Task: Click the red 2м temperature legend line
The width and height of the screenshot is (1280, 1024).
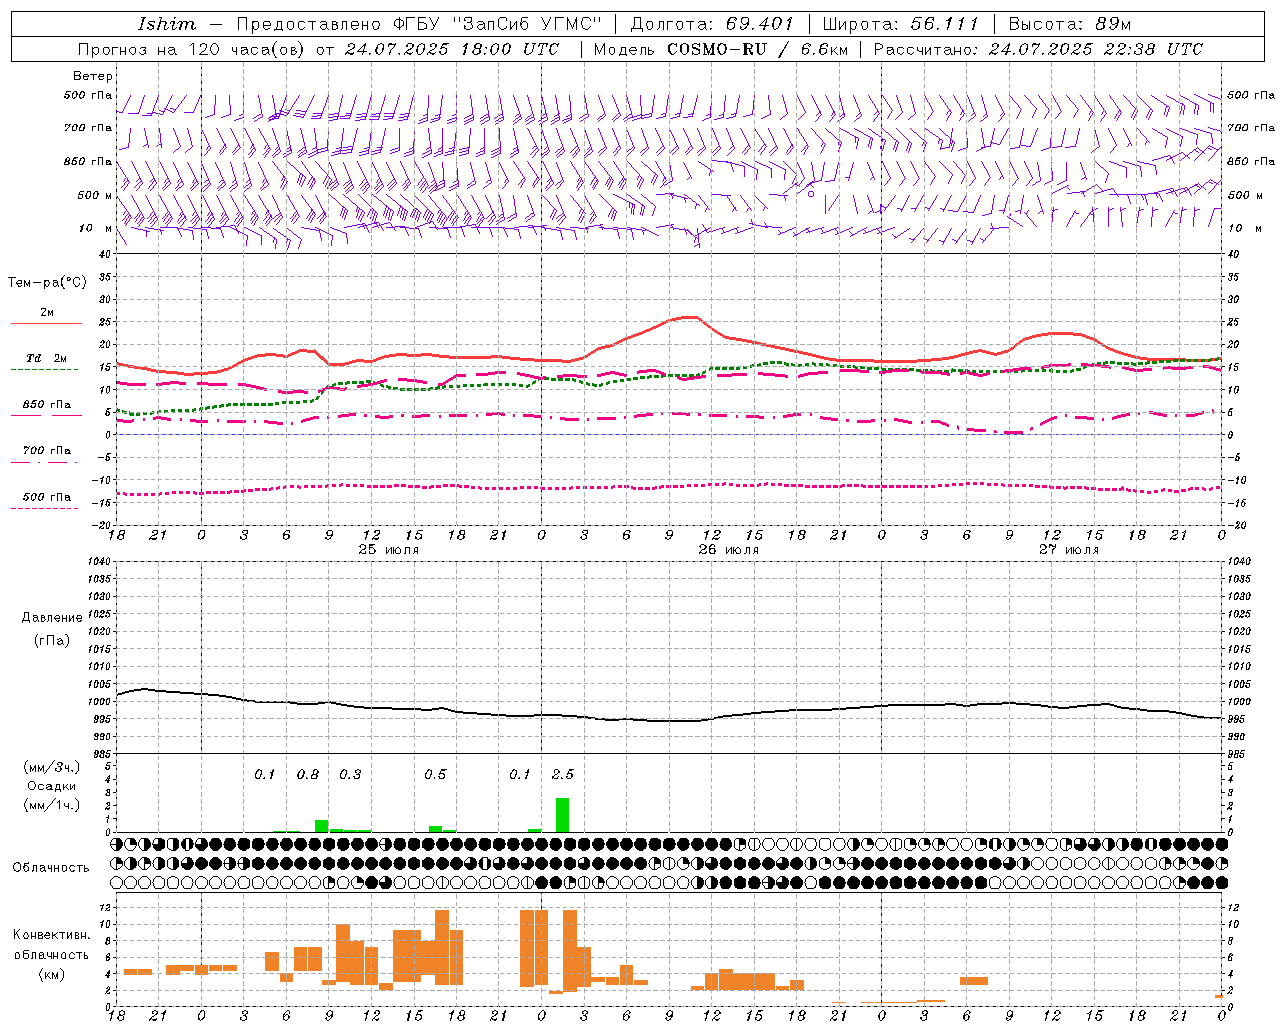Action: pyautogui.click(x=46, y=323)
